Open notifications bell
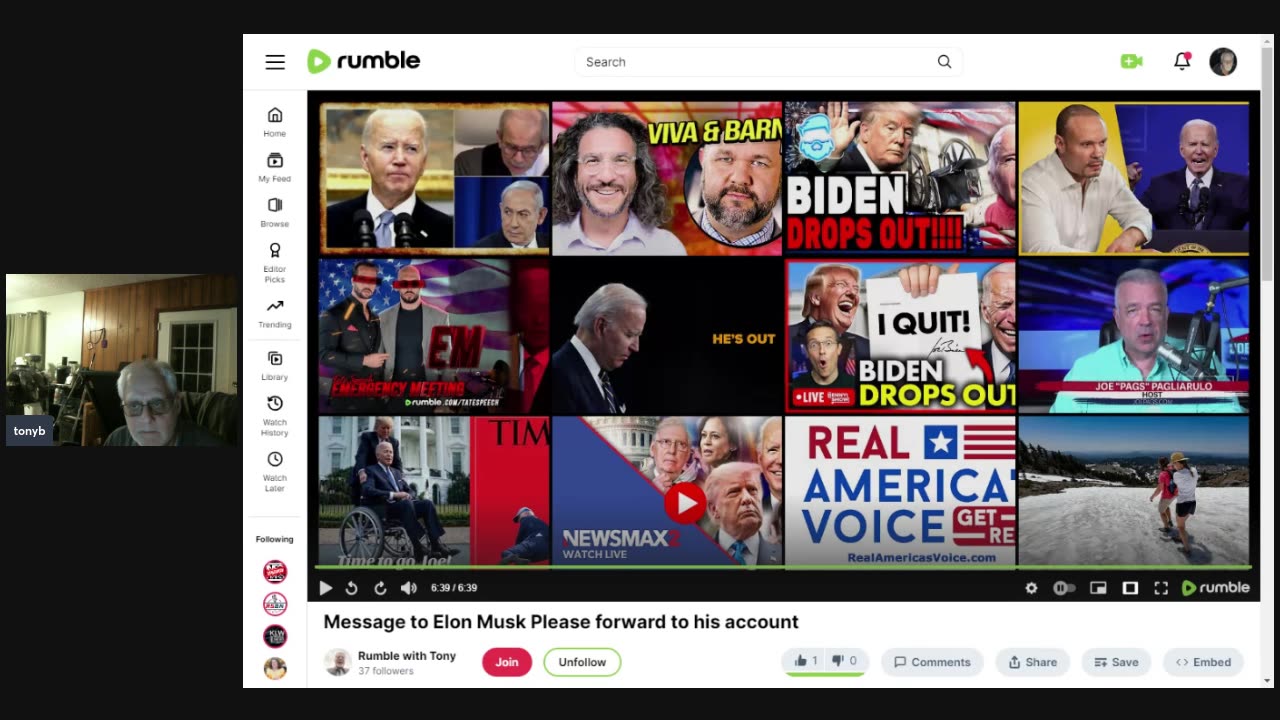 [1182, 62]
